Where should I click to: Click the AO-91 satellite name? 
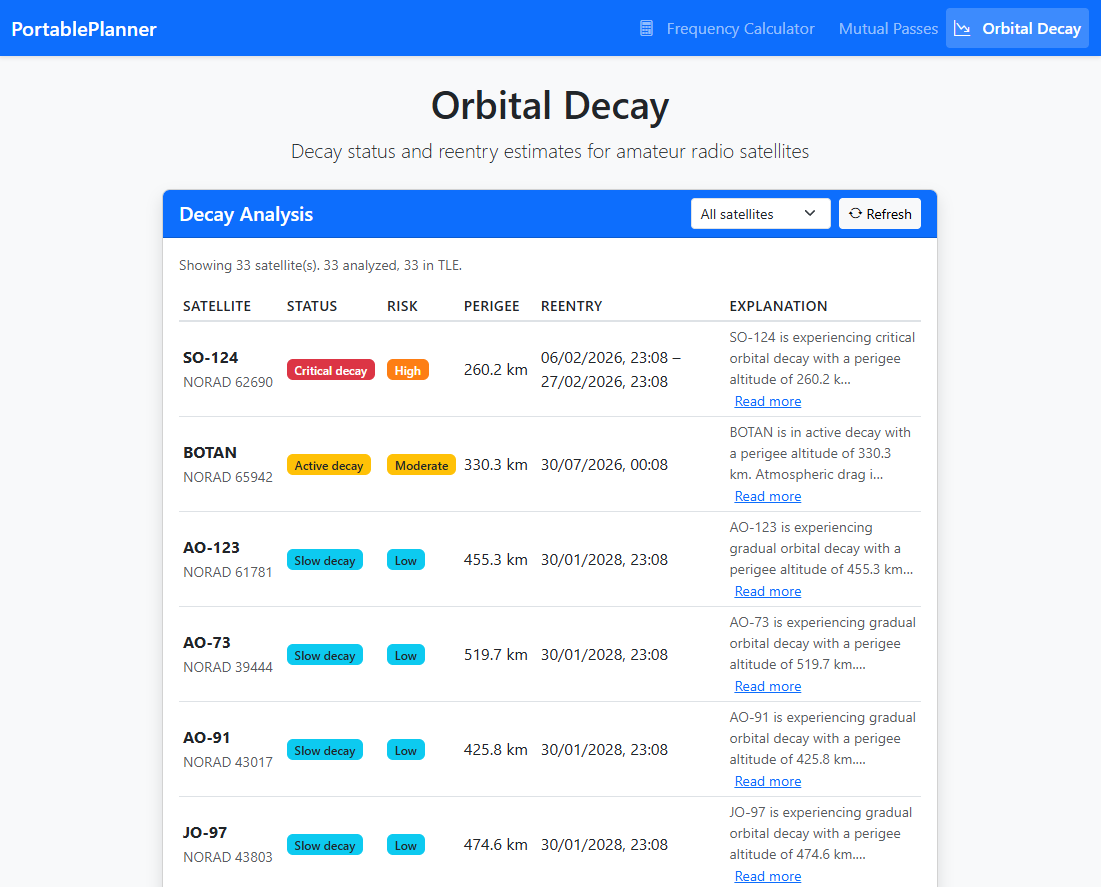206,737
